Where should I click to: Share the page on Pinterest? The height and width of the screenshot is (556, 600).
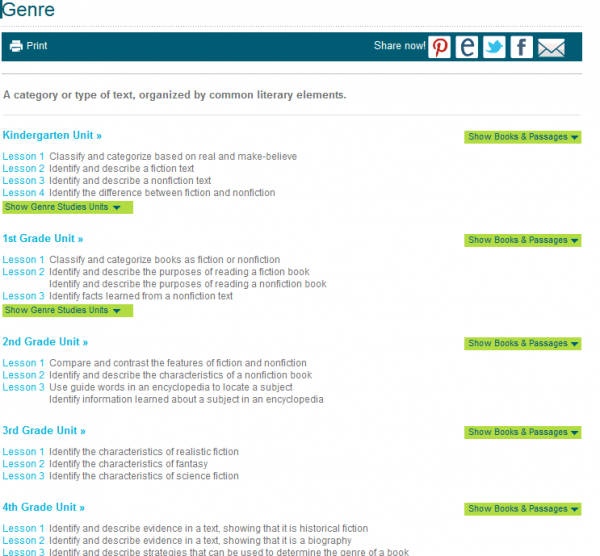click(x=440, y=47)
